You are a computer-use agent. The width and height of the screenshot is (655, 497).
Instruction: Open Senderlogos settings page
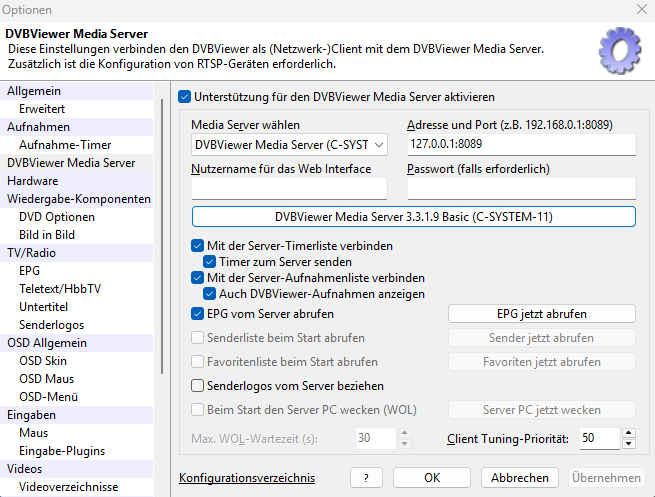click(x=76, y=325)
